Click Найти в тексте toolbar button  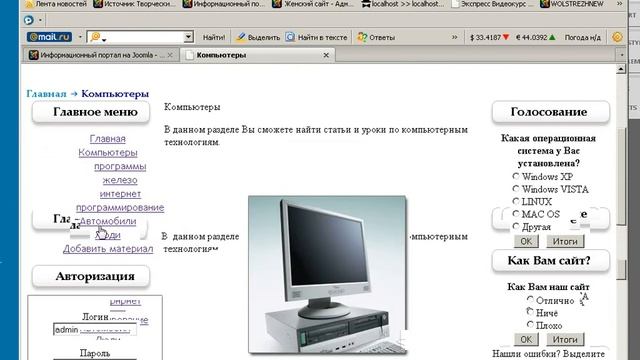click(316, 37)
